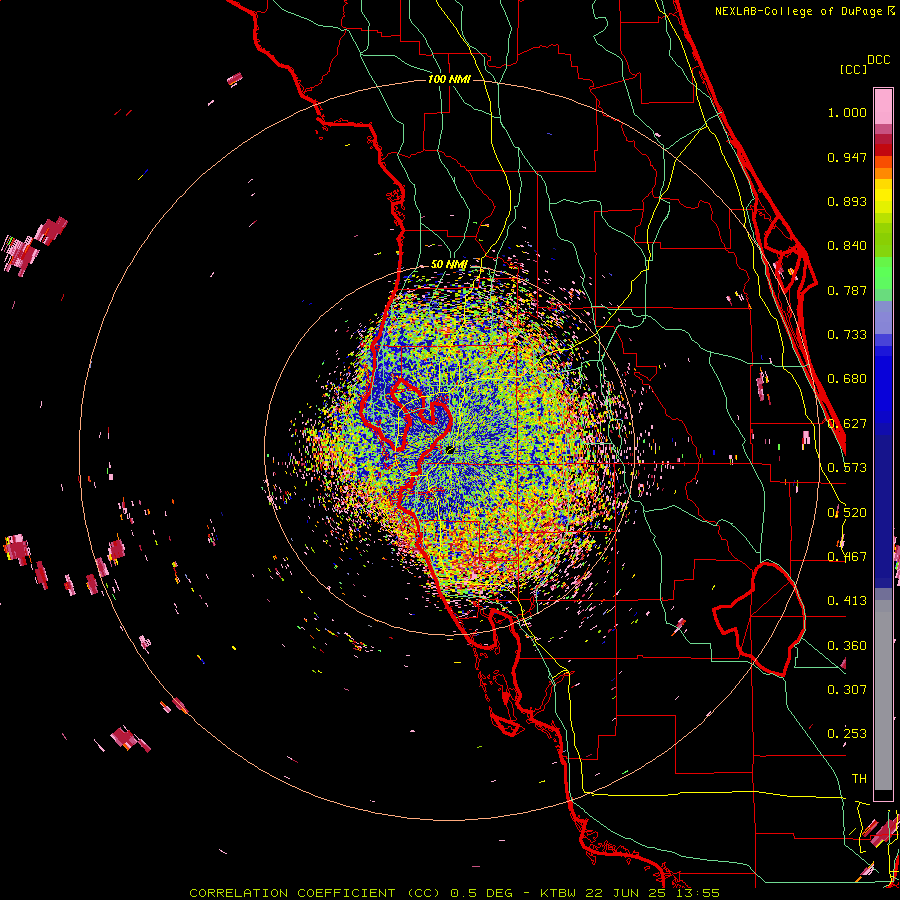Screen dimensions: 900x900
Task: Pick the pink segment of the color bar
Action: pos(883,106)
